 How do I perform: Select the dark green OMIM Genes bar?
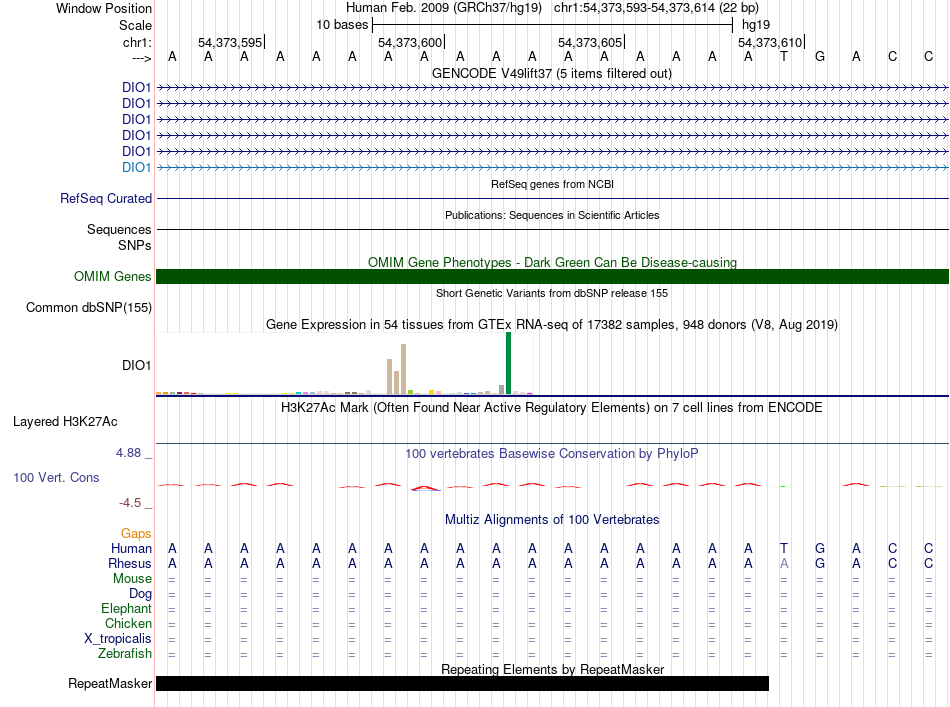coord(552,277)
